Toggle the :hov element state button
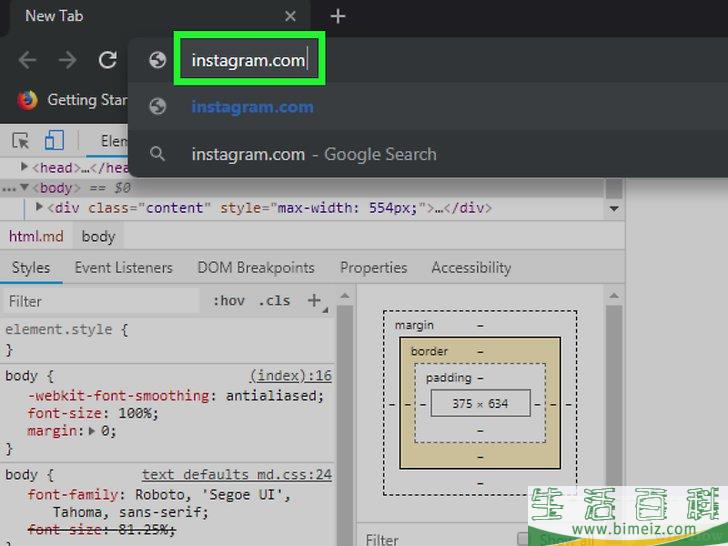Screen dimensions: 728x546 coord(229,301)
